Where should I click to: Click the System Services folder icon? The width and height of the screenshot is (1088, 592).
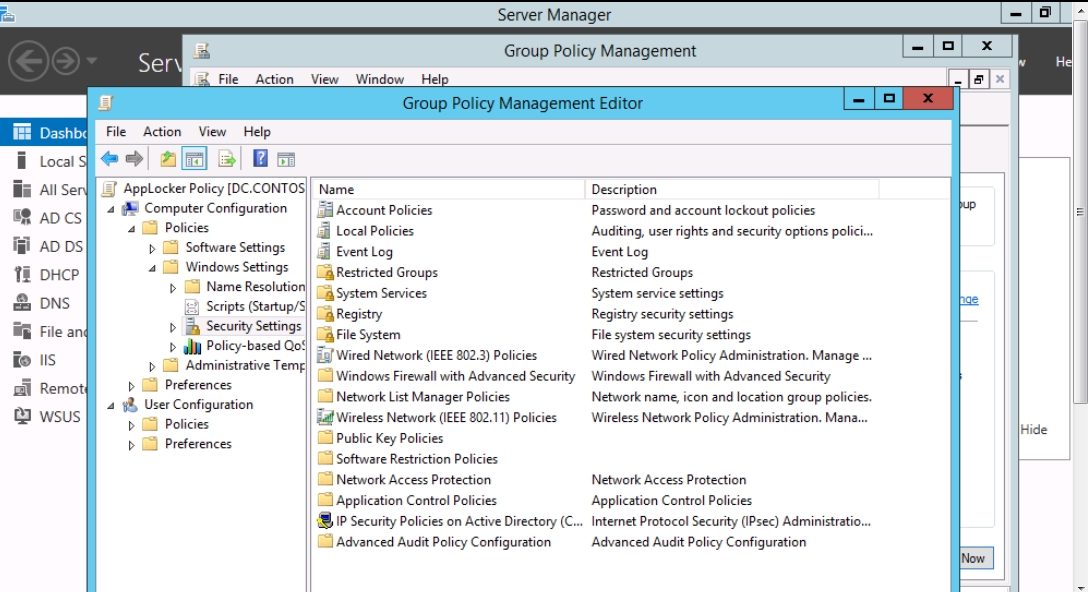[x=325, y=293]
